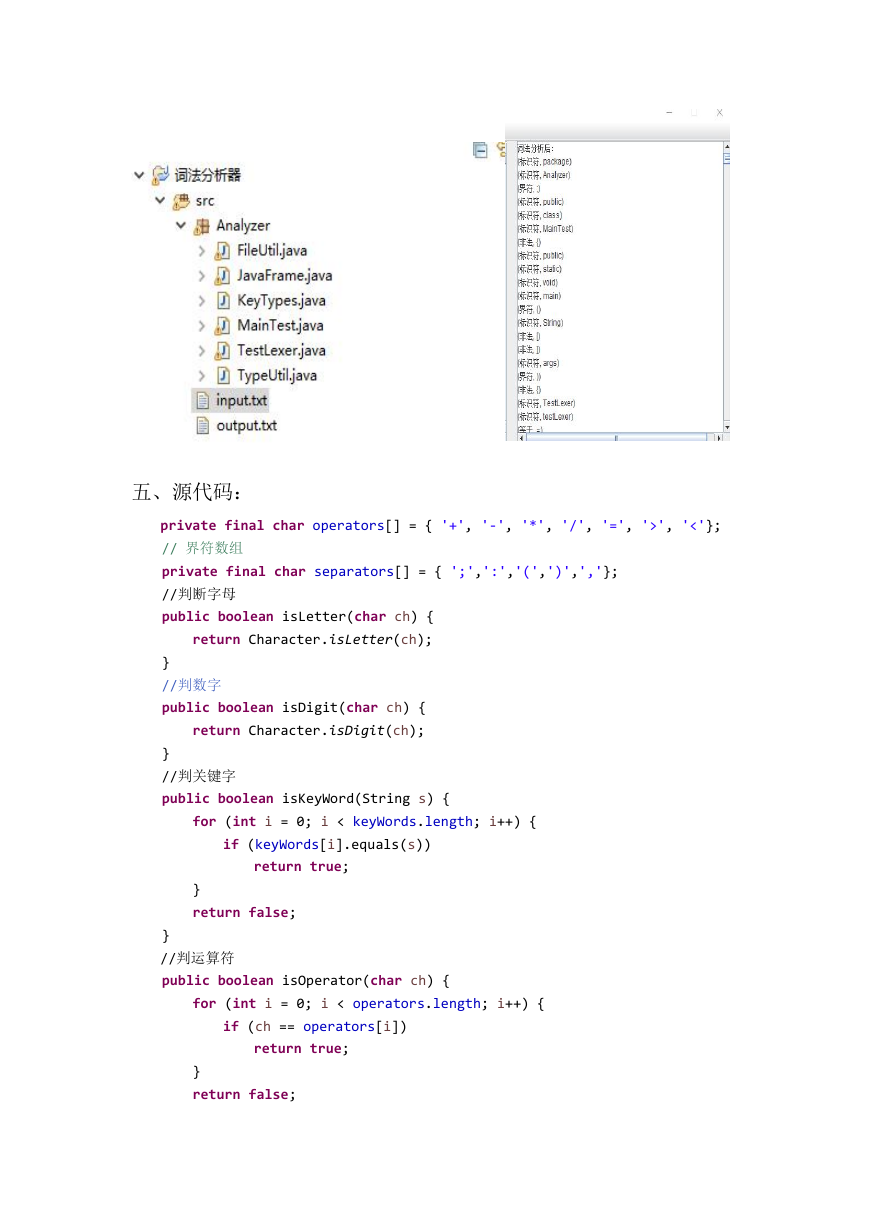Click the //判关键字 comment line
The width and height of the screenshot is (869, 1228).
[198, 776]
